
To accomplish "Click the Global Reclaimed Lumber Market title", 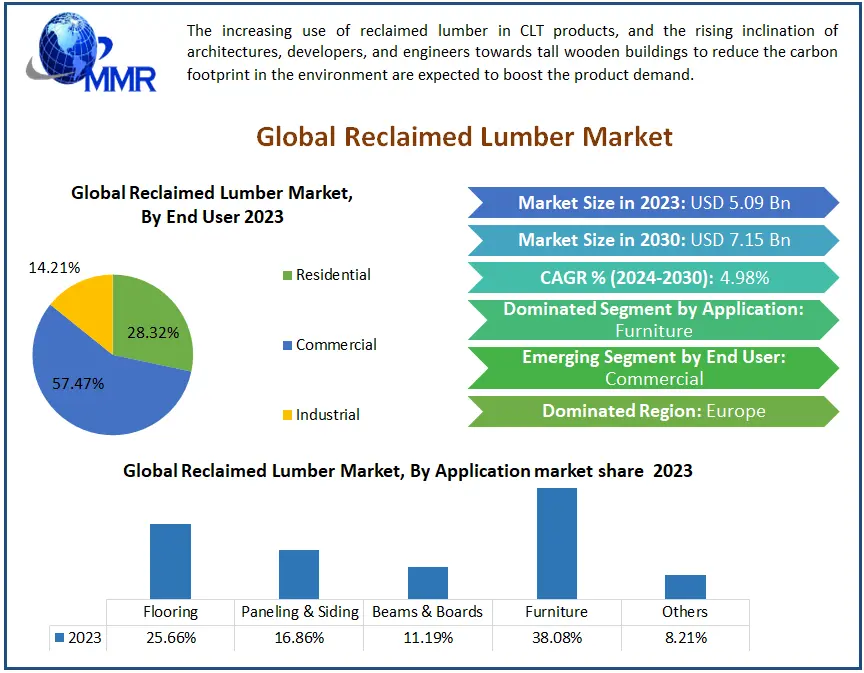I will 464,136.
